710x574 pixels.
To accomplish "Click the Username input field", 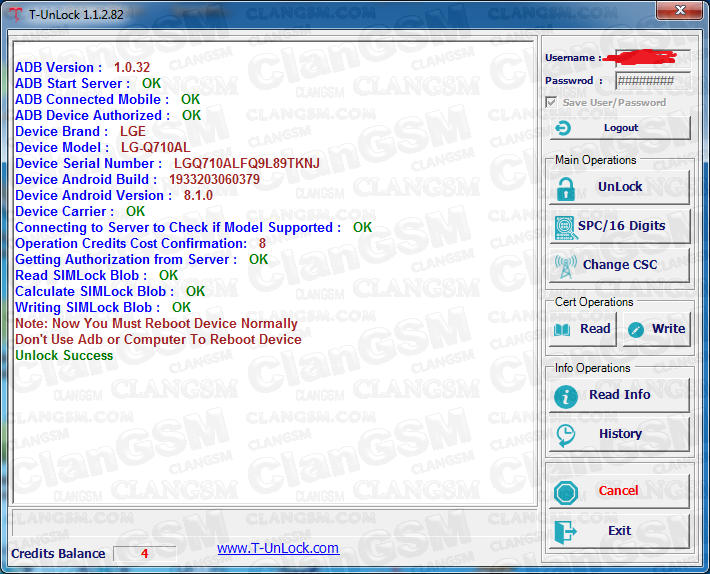I will [x=653, y=58].
